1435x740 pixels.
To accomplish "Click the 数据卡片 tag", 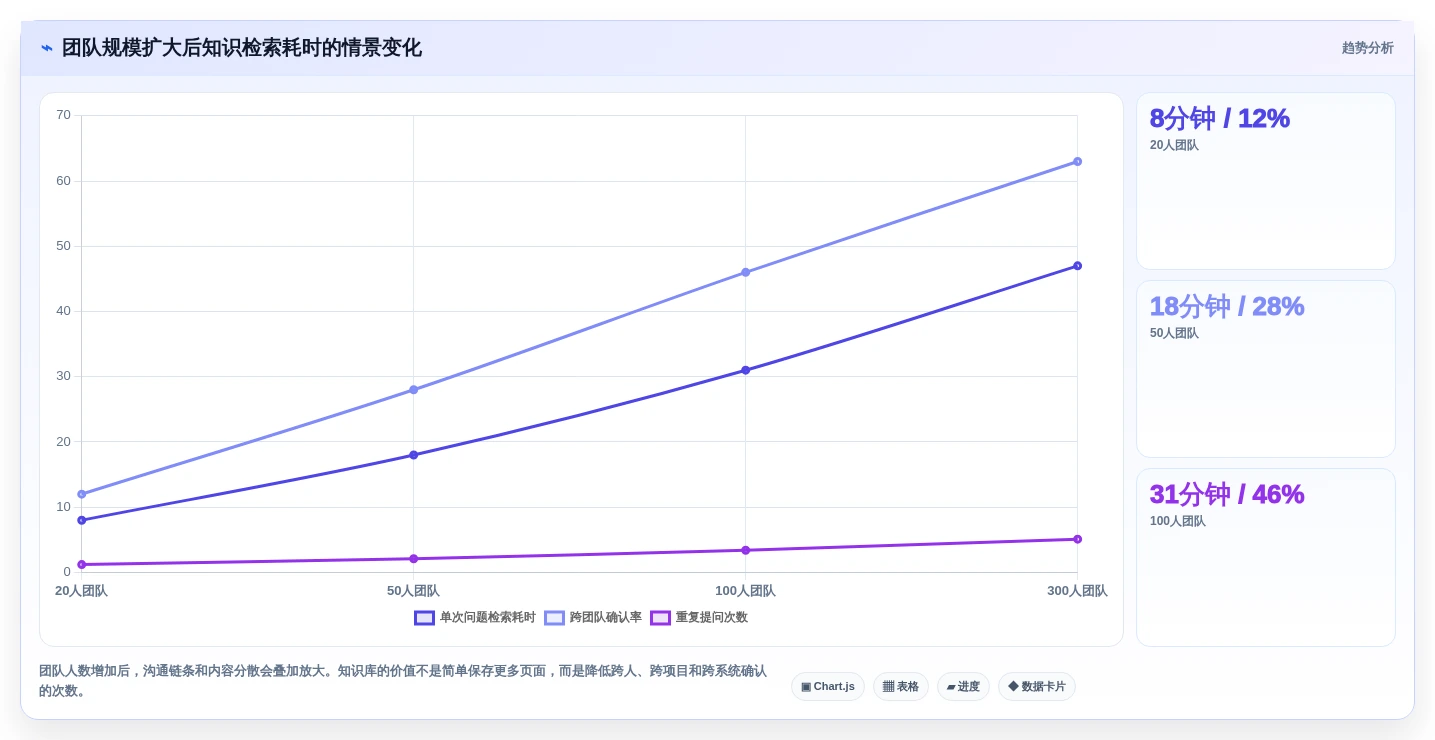I will [1037, 687].
